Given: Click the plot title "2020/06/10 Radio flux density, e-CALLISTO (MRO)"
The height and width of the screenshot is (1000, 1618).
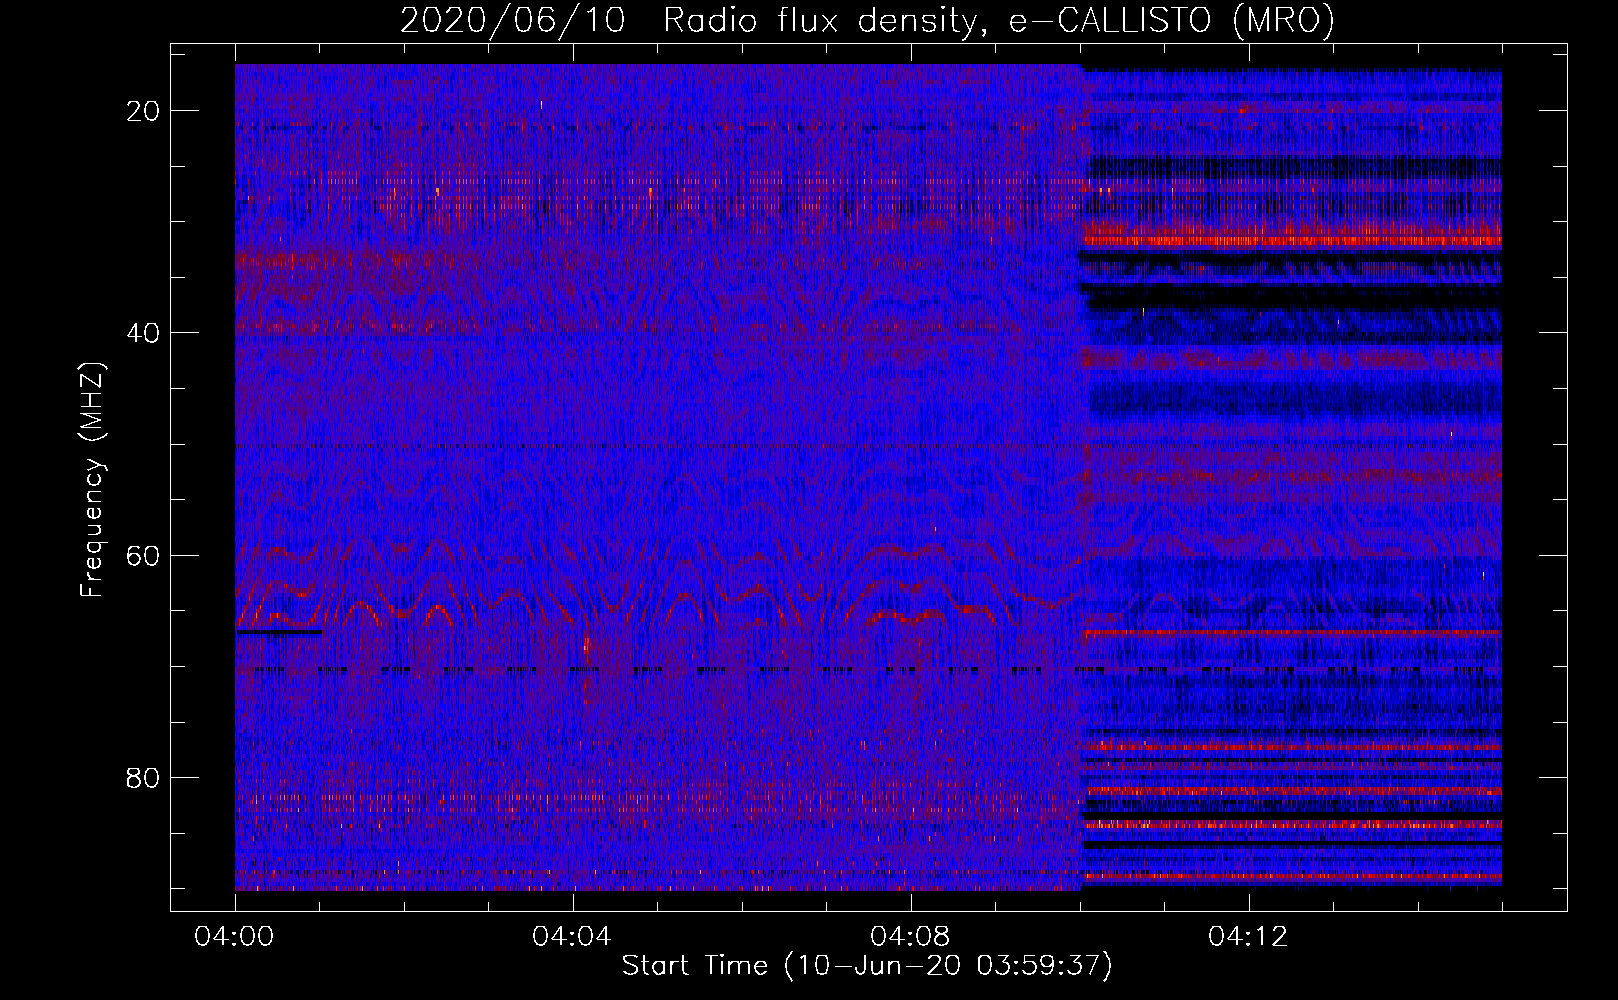Looking at the screenshot, I should point(867,20).
